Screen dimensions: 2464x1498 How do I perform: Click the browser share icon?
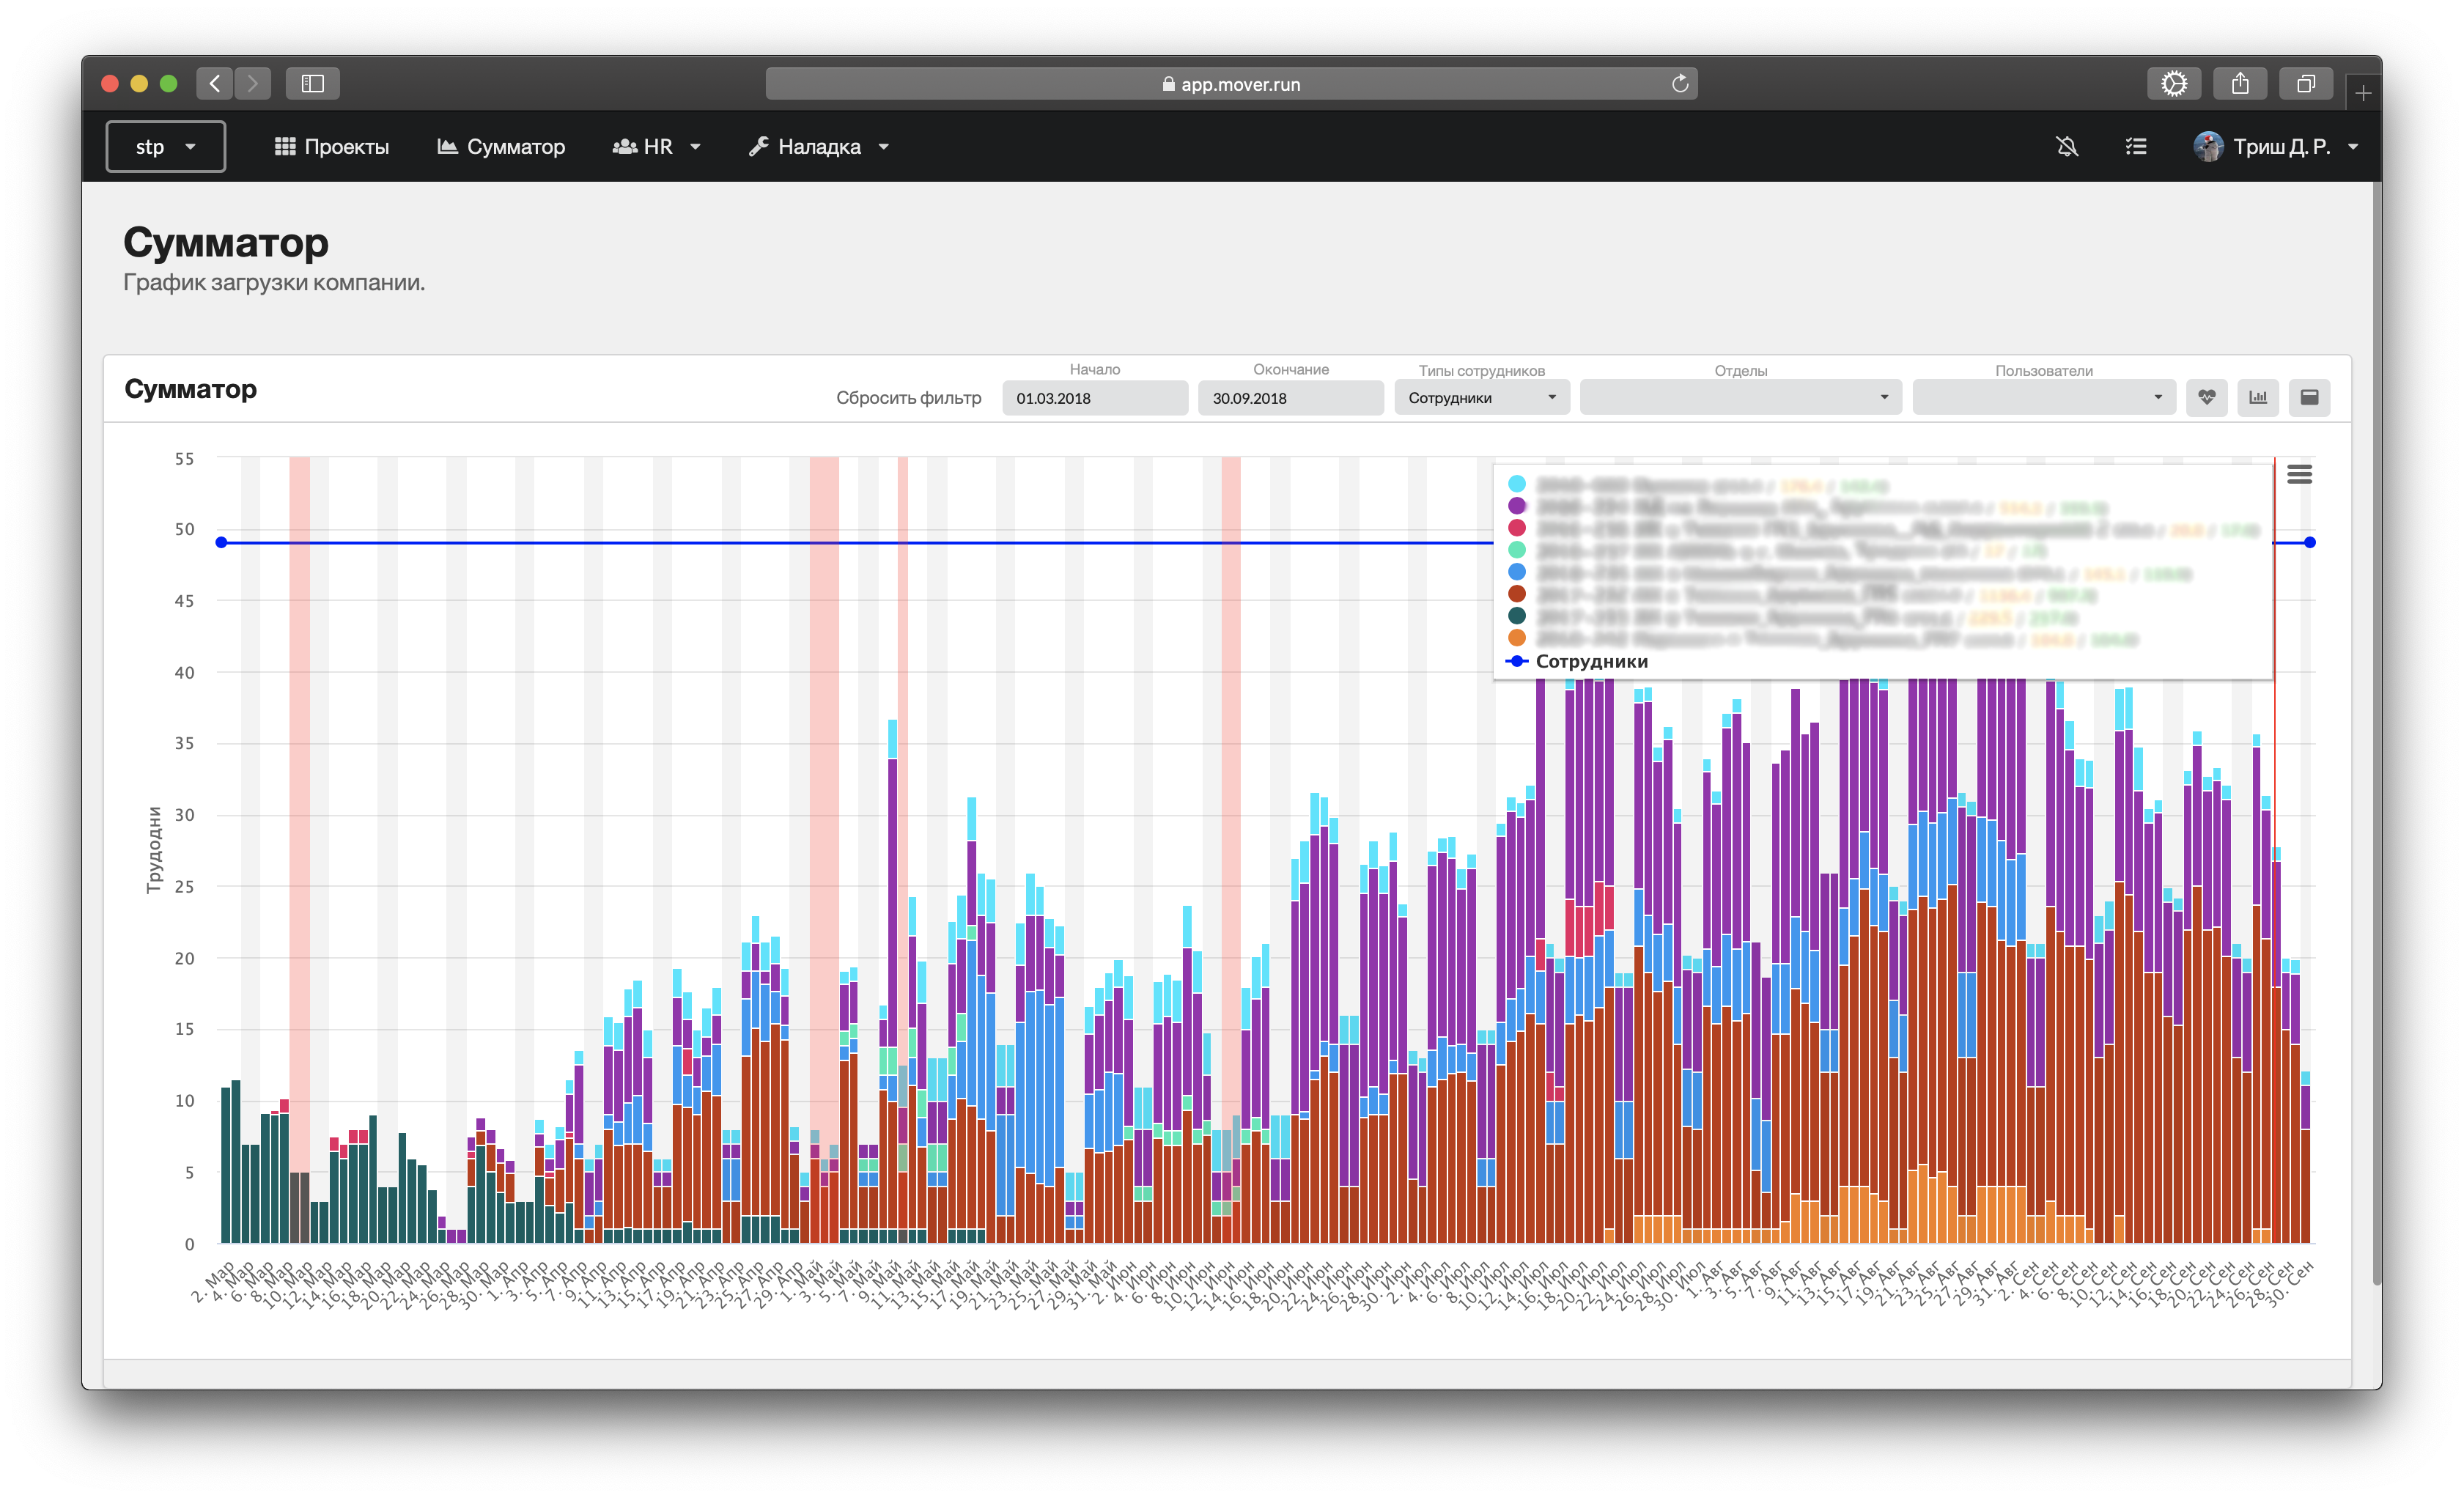pyautogui.click(x=2240, y=84)
